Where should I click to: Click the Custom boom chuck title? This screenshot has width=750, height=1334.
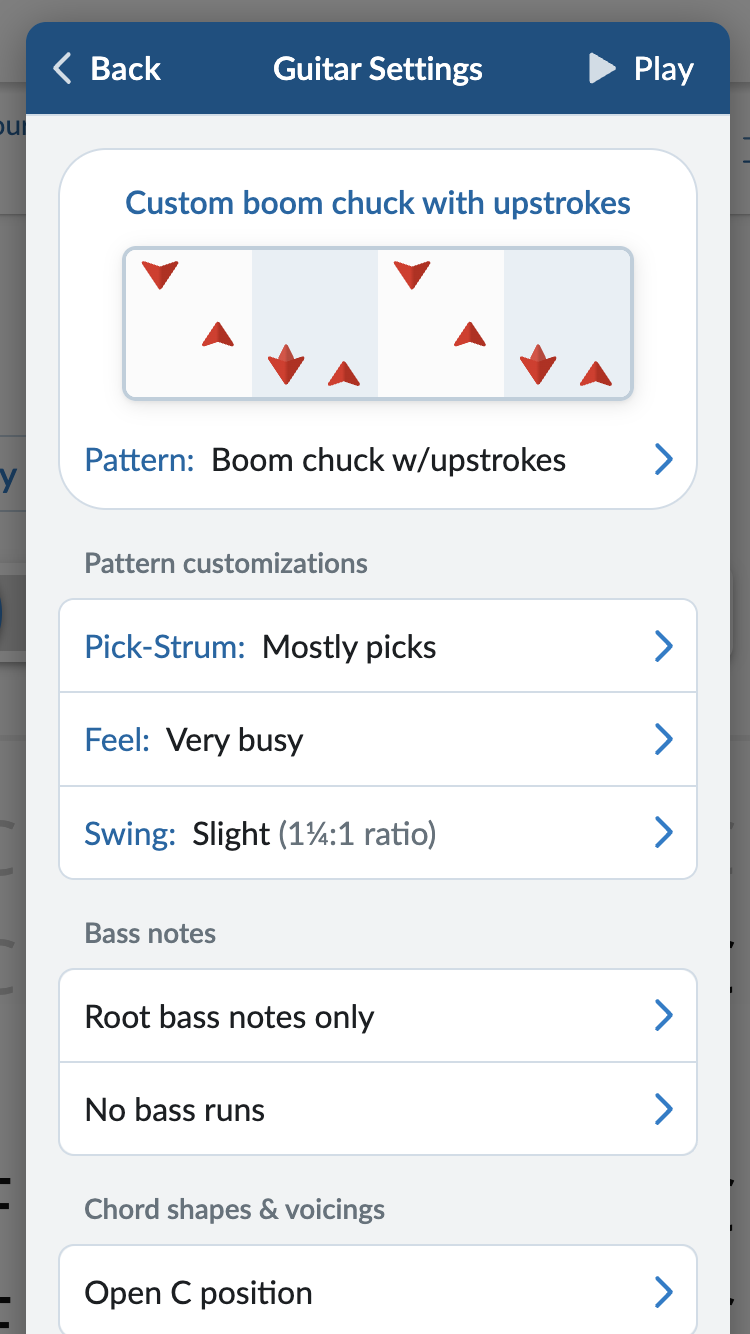(378, 203)
